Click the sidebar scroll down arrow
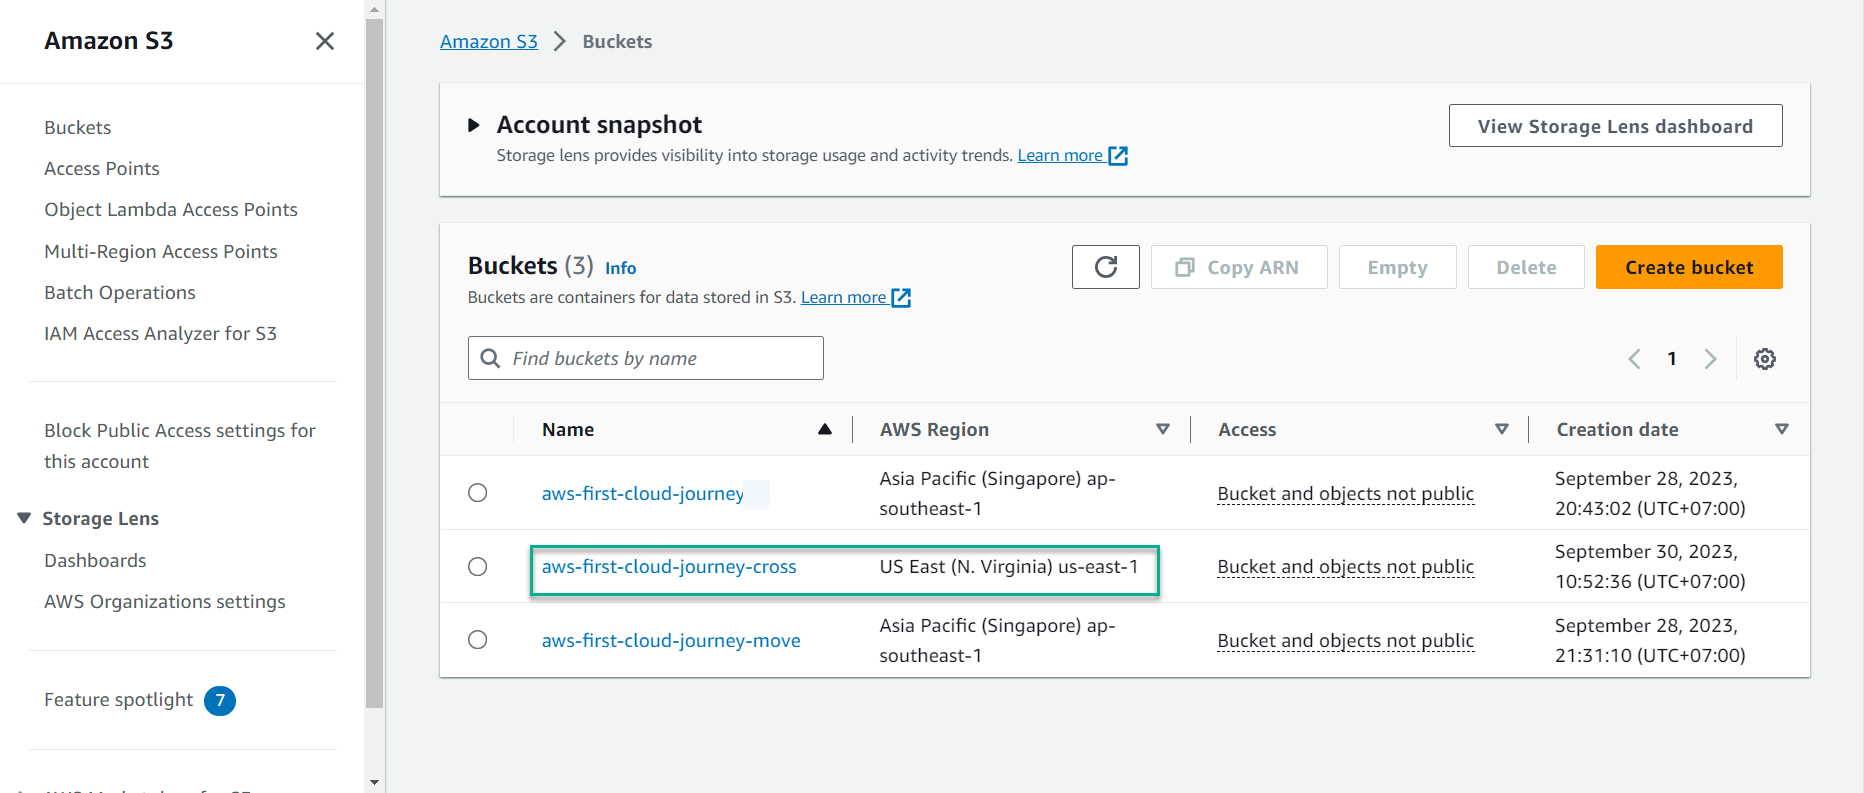This screenshot has width=1864, height=793. 375,783
